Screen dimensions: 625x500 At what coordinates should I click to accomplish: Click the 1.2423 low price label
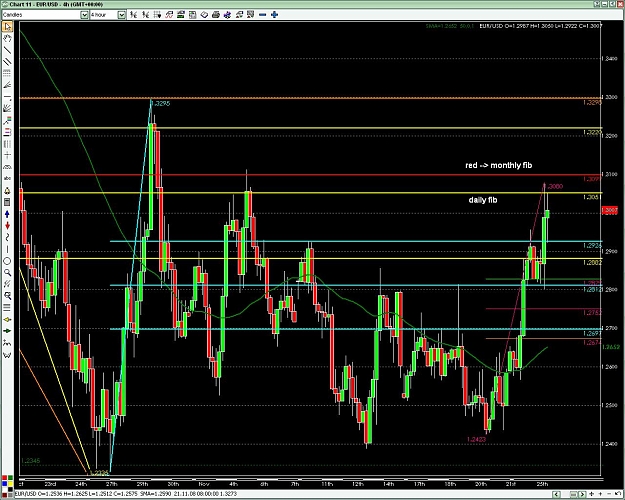[476, 439]
